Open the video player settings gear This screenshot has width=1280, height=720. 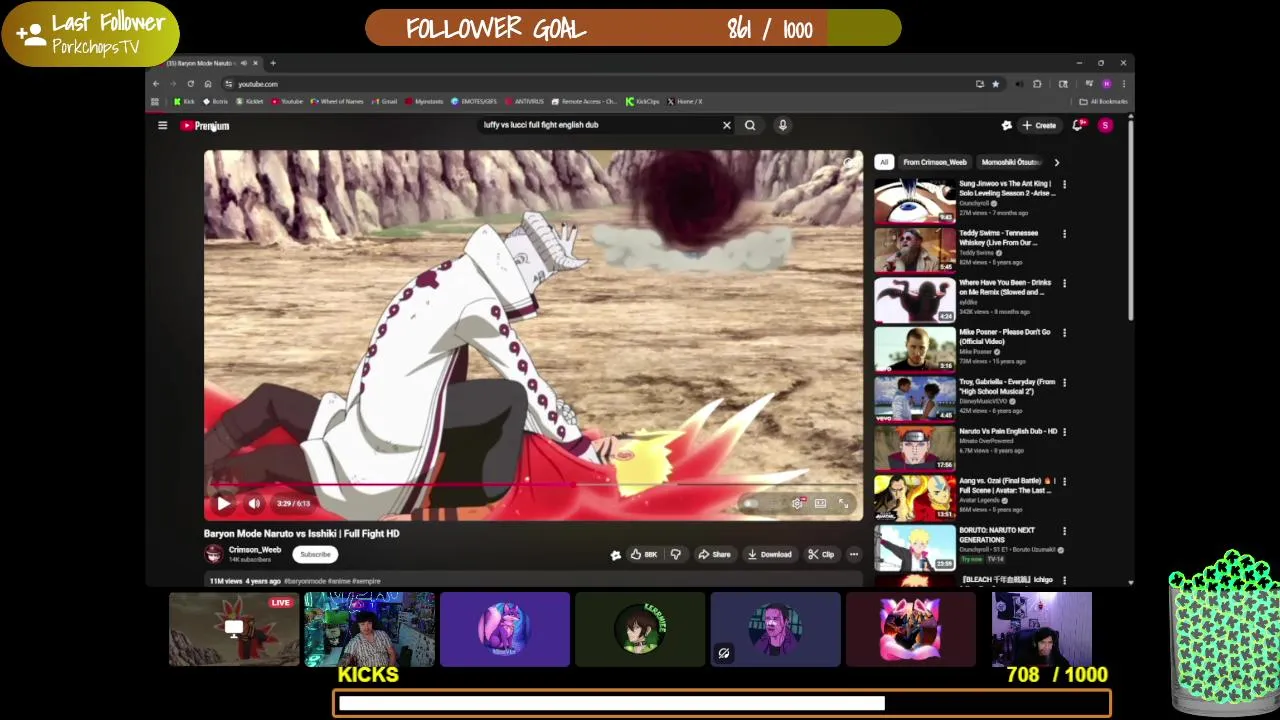(x=797, y=504)
